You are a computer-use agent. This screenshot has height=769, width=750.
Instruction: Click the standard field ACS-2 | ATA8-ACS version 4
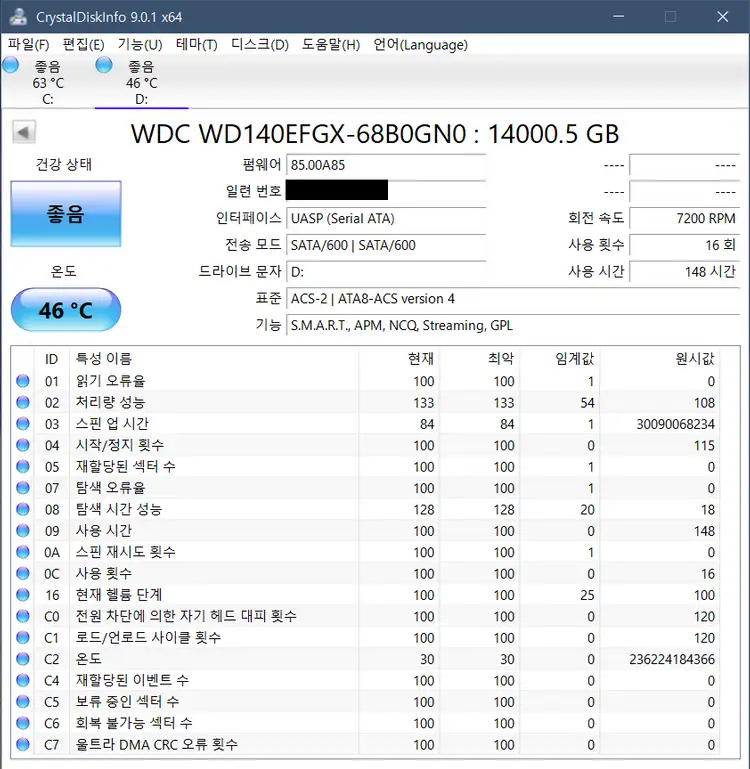(x=513, y=298)
